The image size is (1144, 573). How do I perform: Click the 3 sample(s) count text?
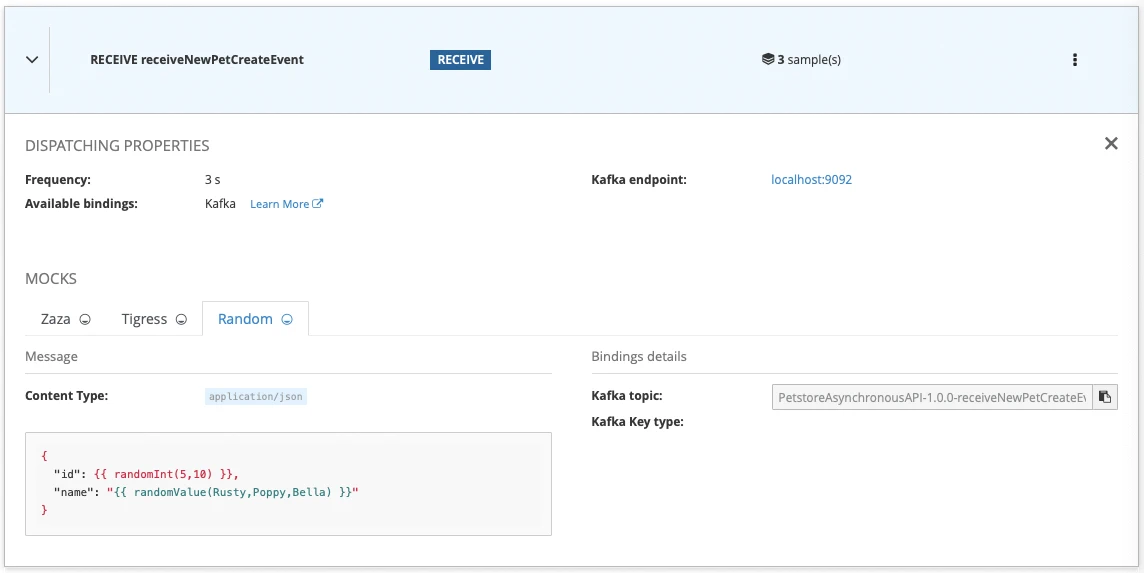pos(809,60)
